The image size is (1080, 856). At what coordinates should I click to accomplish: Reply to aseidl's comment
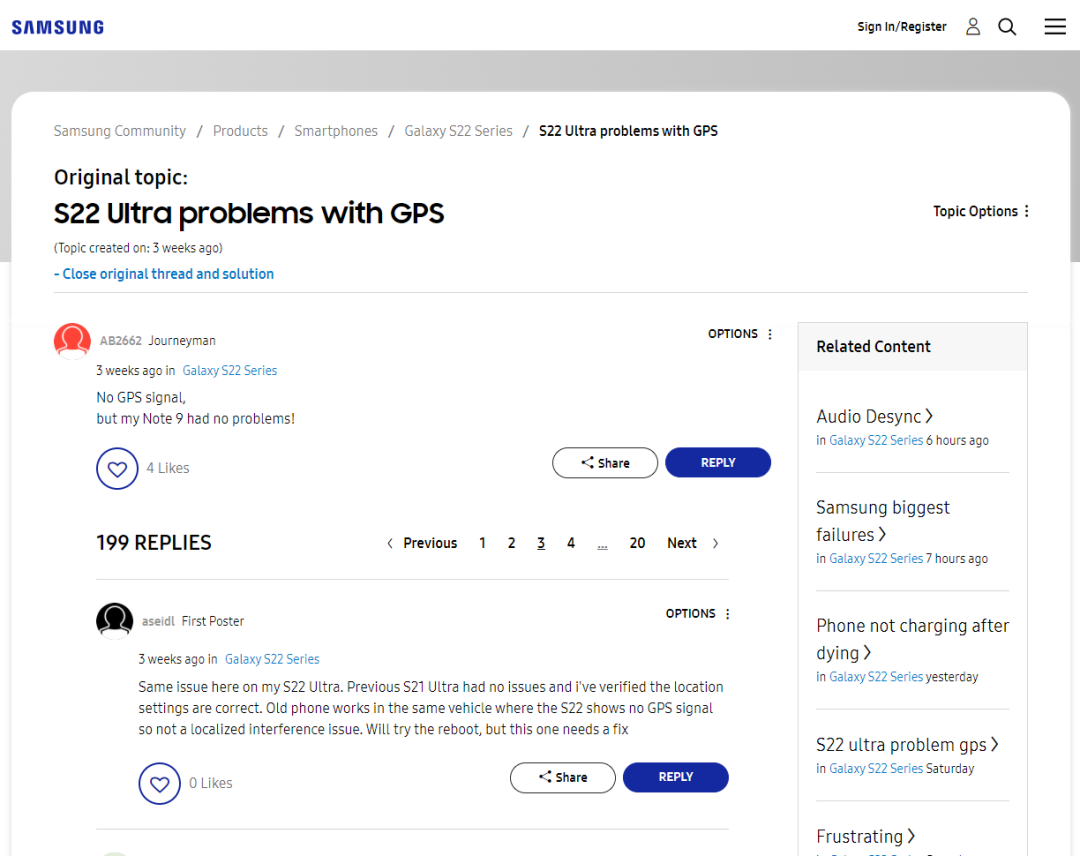coord(676,777)
